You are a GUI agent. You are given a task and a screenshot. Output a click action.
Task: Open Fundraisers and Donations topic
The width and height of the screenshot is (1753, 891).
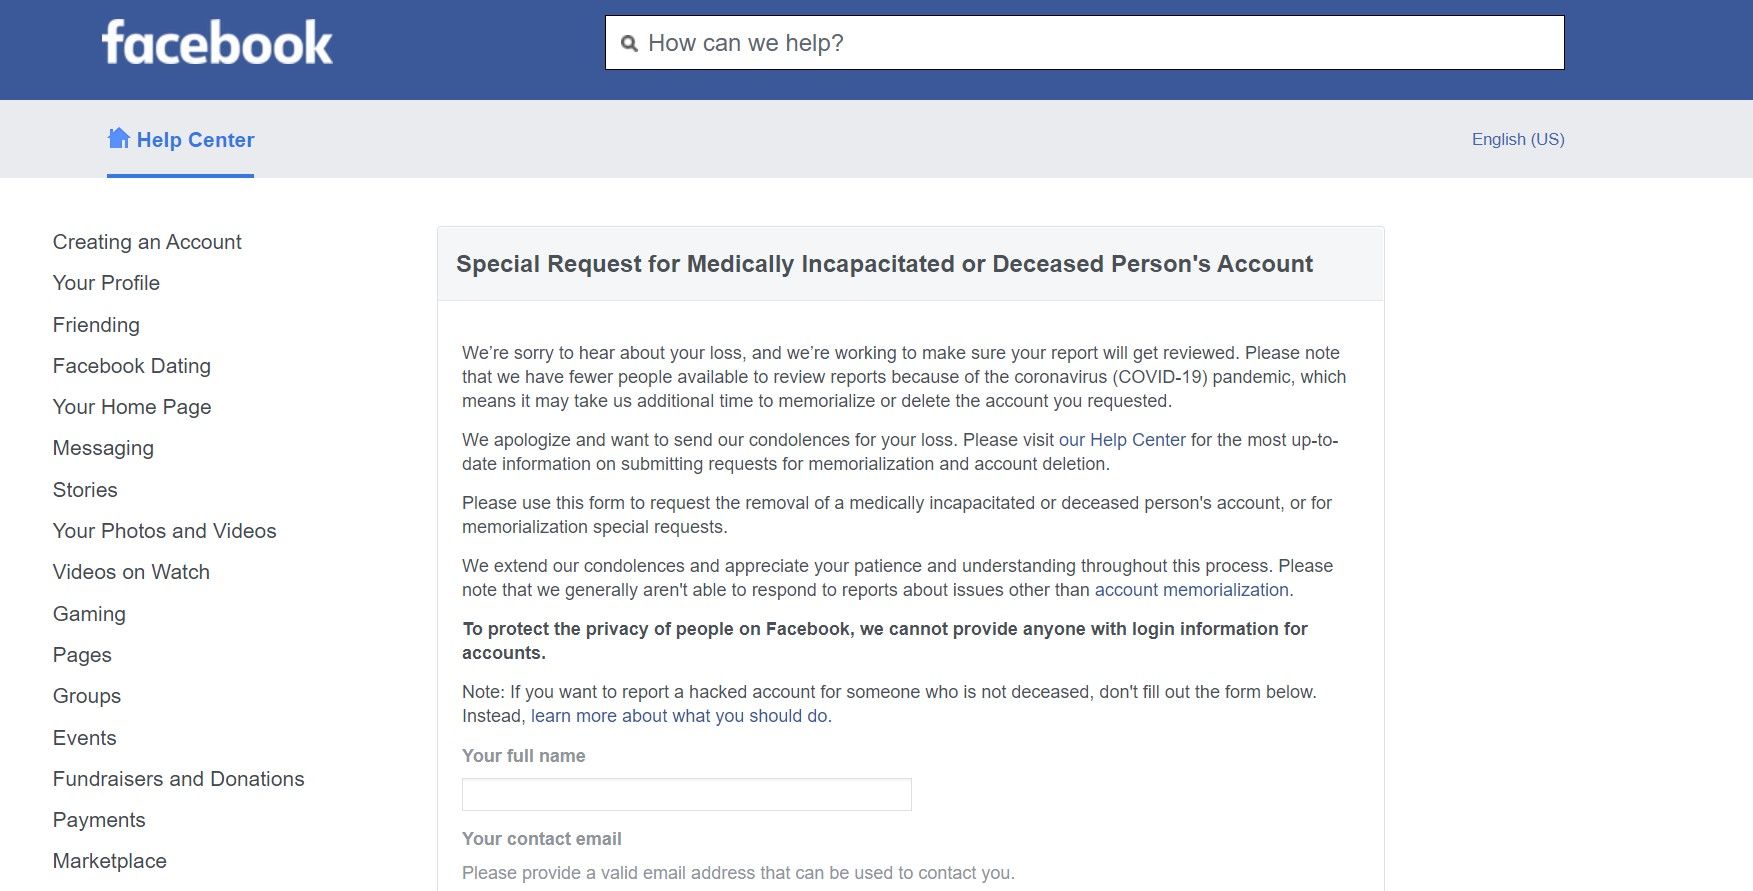tap(178, 779)
